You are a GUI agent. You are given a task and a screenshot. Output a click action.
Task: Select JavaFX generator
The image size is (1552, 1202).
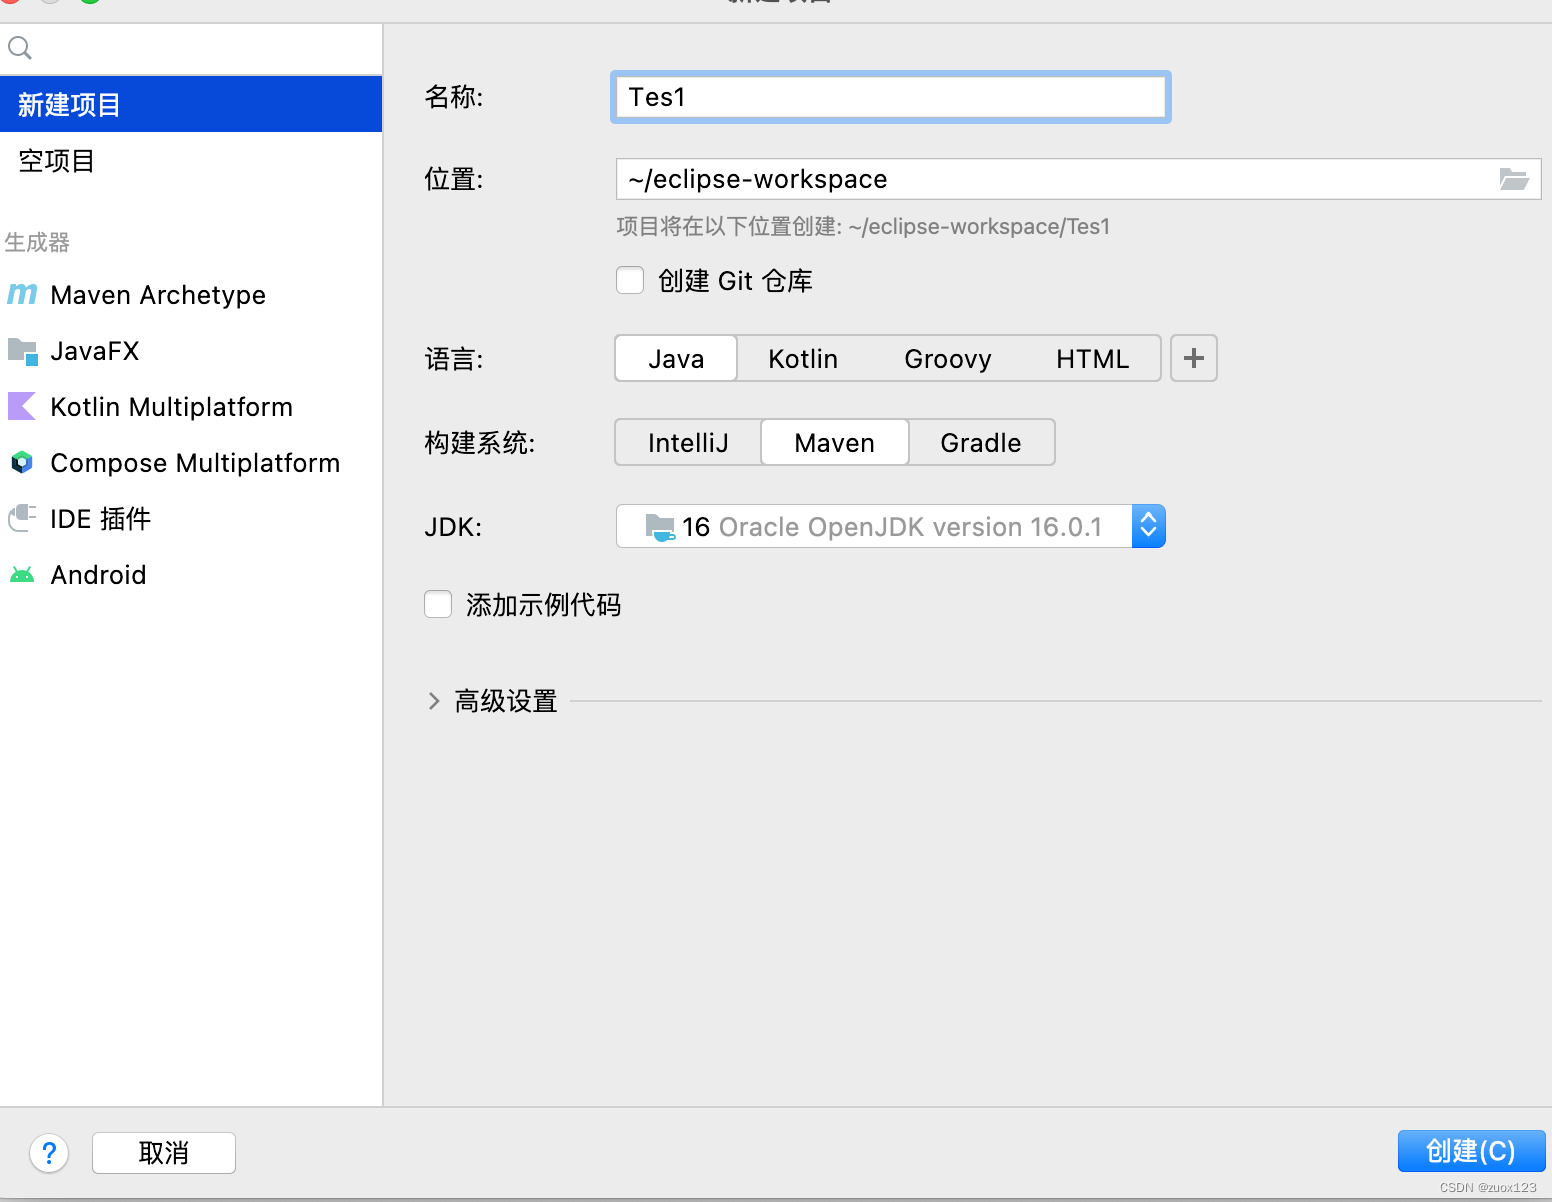[x=191, y=351]
